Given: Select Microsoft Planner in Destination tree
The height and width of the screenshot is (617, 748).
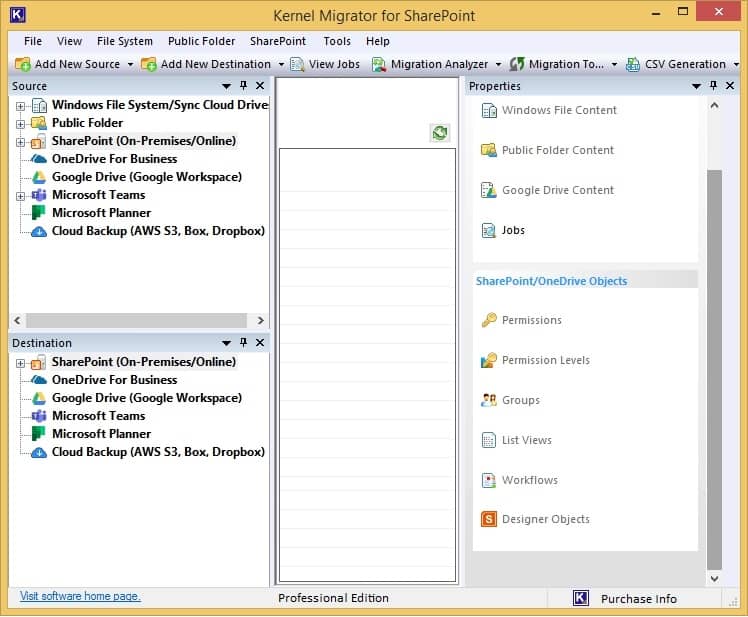Looking at the screenshot, I should pyautogui.click(x=102, y=434).
